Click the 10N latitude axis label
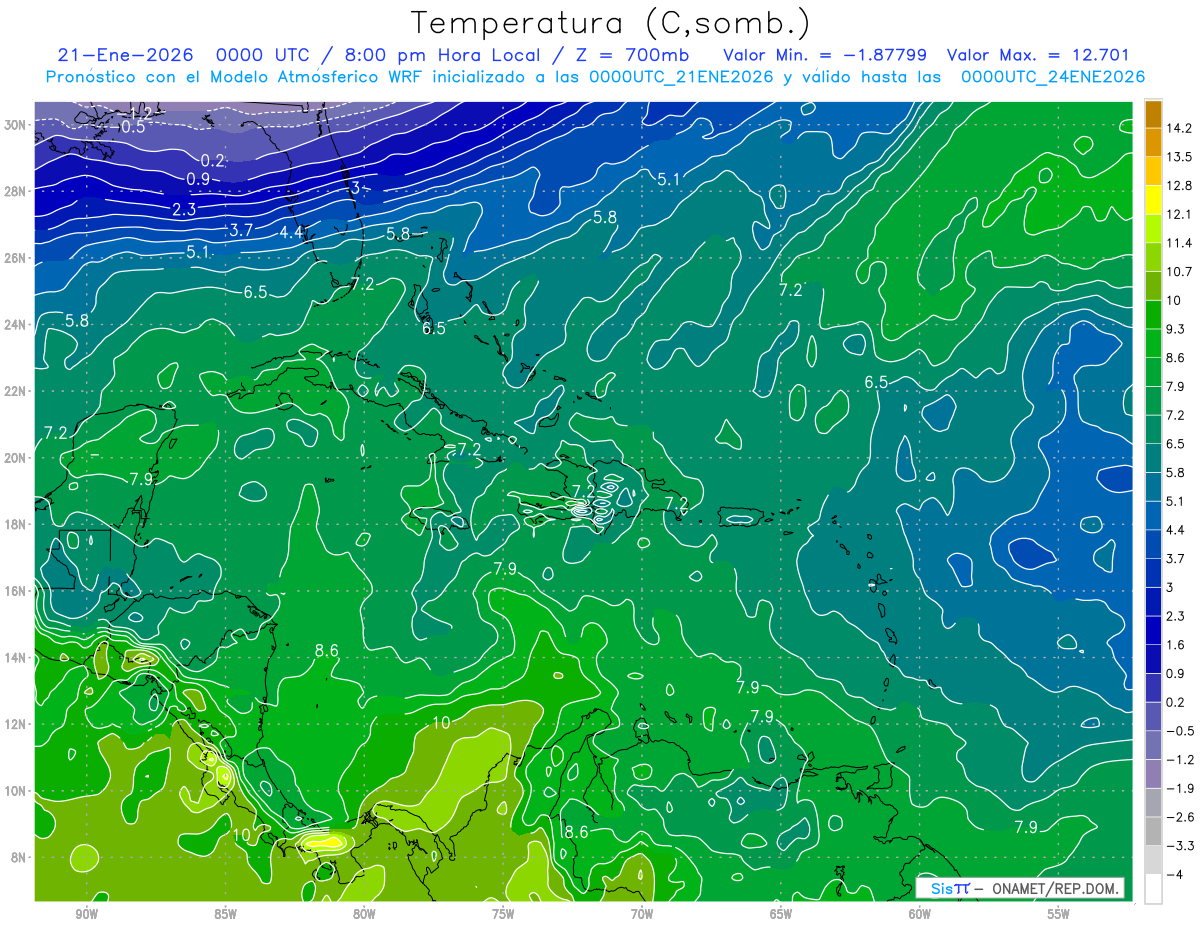The height and width of the screenshot is (927, 1200). (x=15, y=791)
